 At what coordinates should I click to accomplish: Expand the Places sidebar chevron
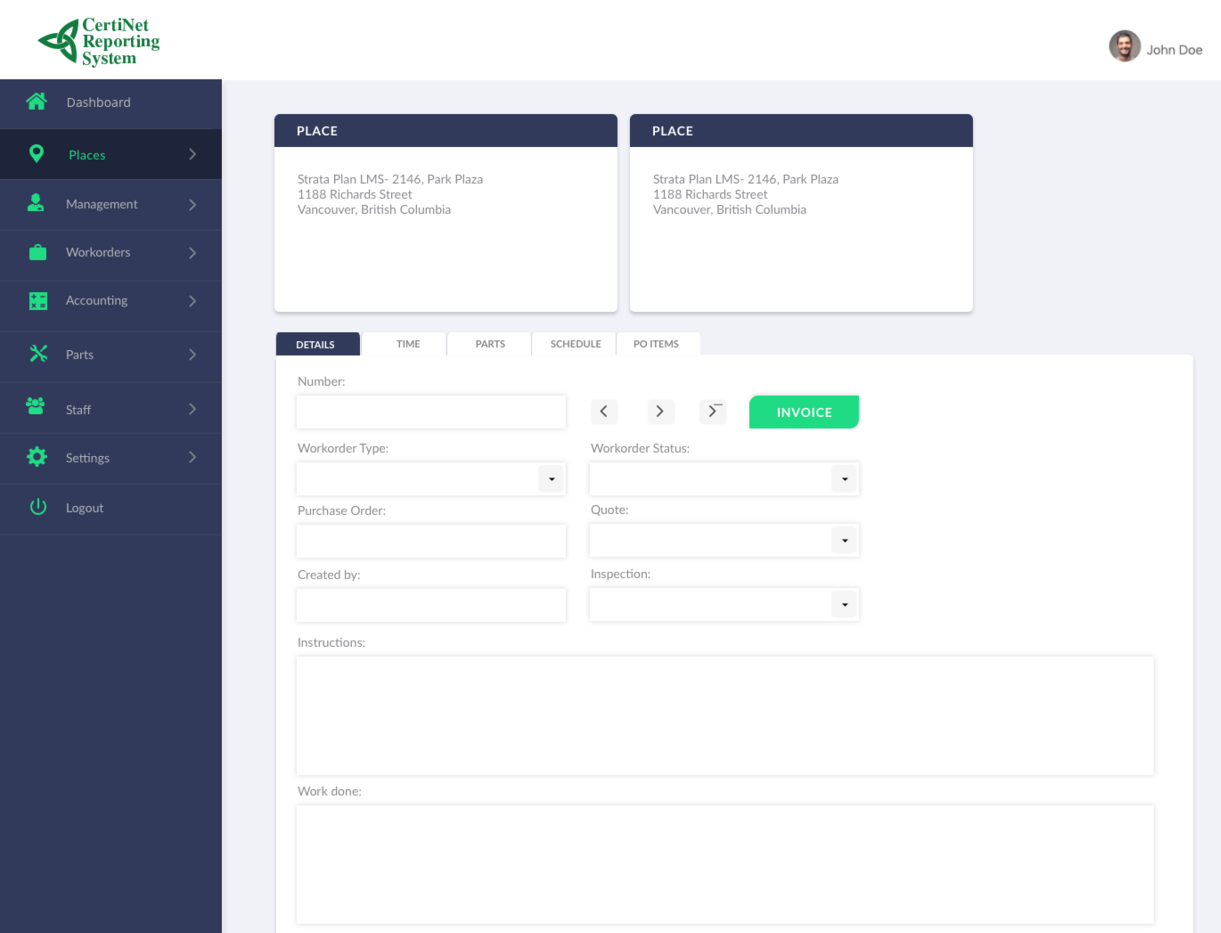click(192, 154)
